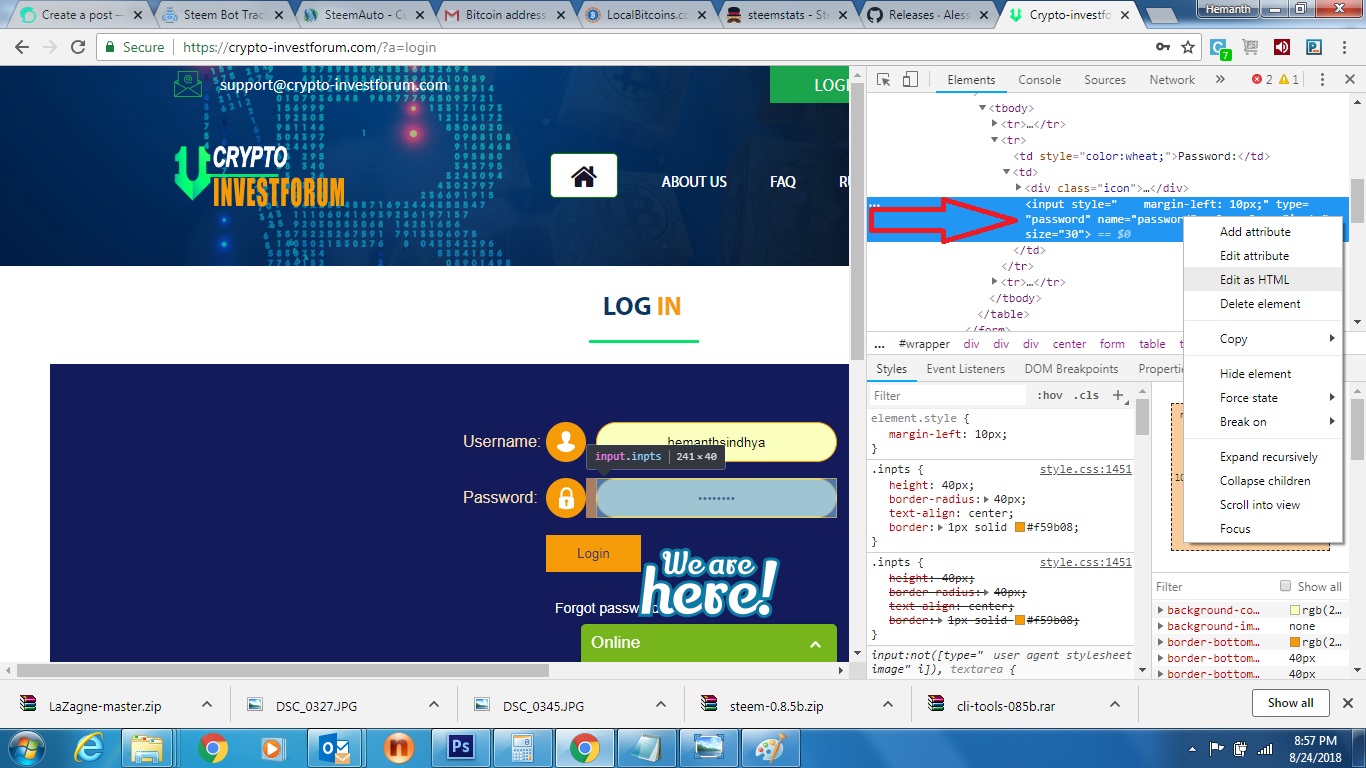
Task: Expand the background-image computed property
Action: [x=1161, y=626]
